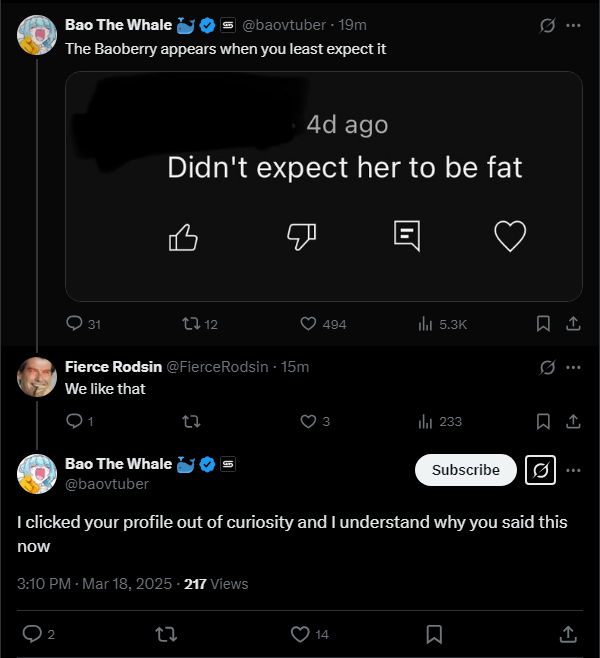
Task: Like Fierce Rodsin's 'We like that' reply
Action: point(309,421)
